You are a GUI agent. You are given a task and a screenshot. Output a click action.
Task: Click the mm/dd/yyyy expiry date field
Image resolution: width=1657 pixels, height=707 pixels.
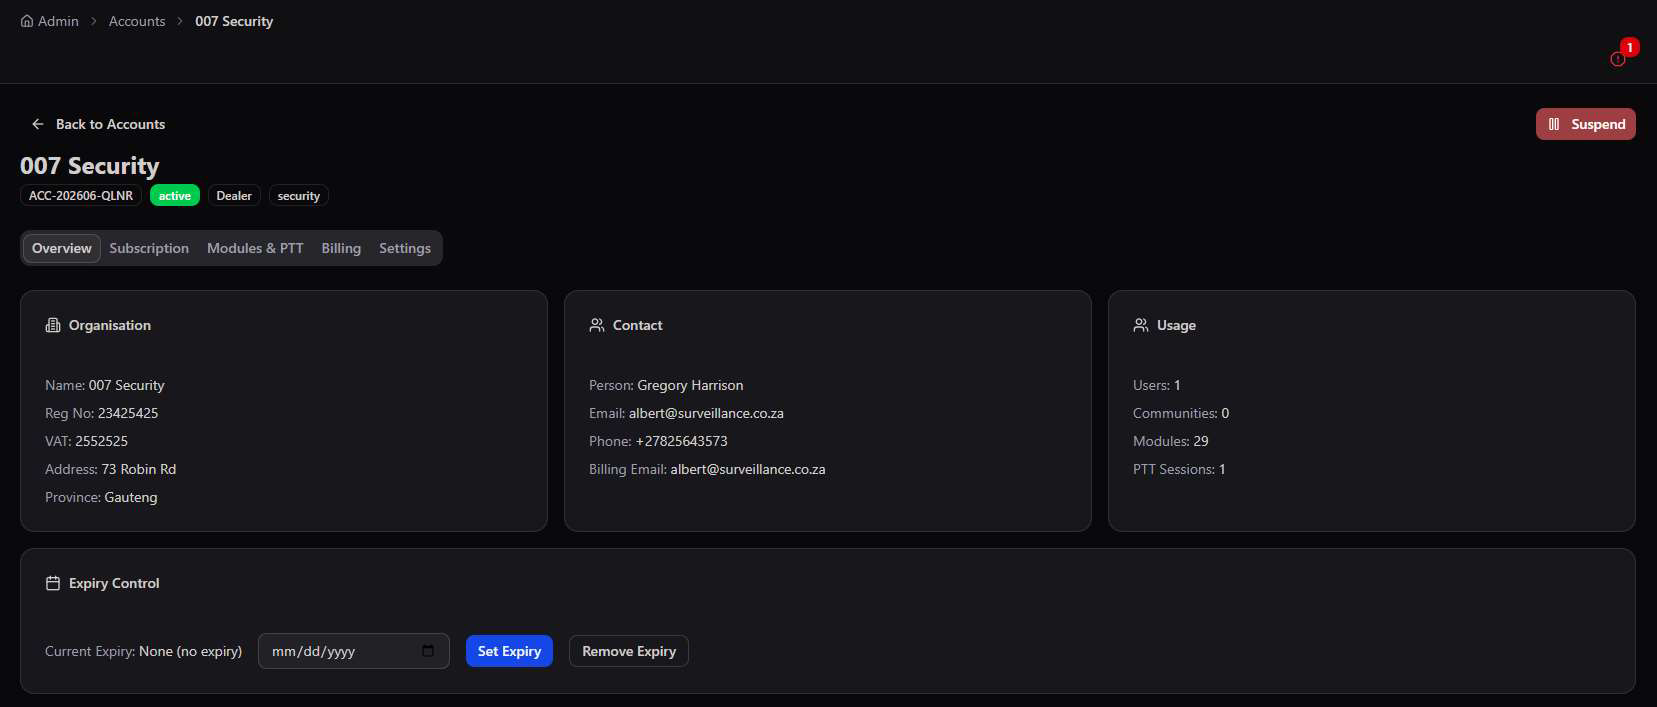coord(354,651)
